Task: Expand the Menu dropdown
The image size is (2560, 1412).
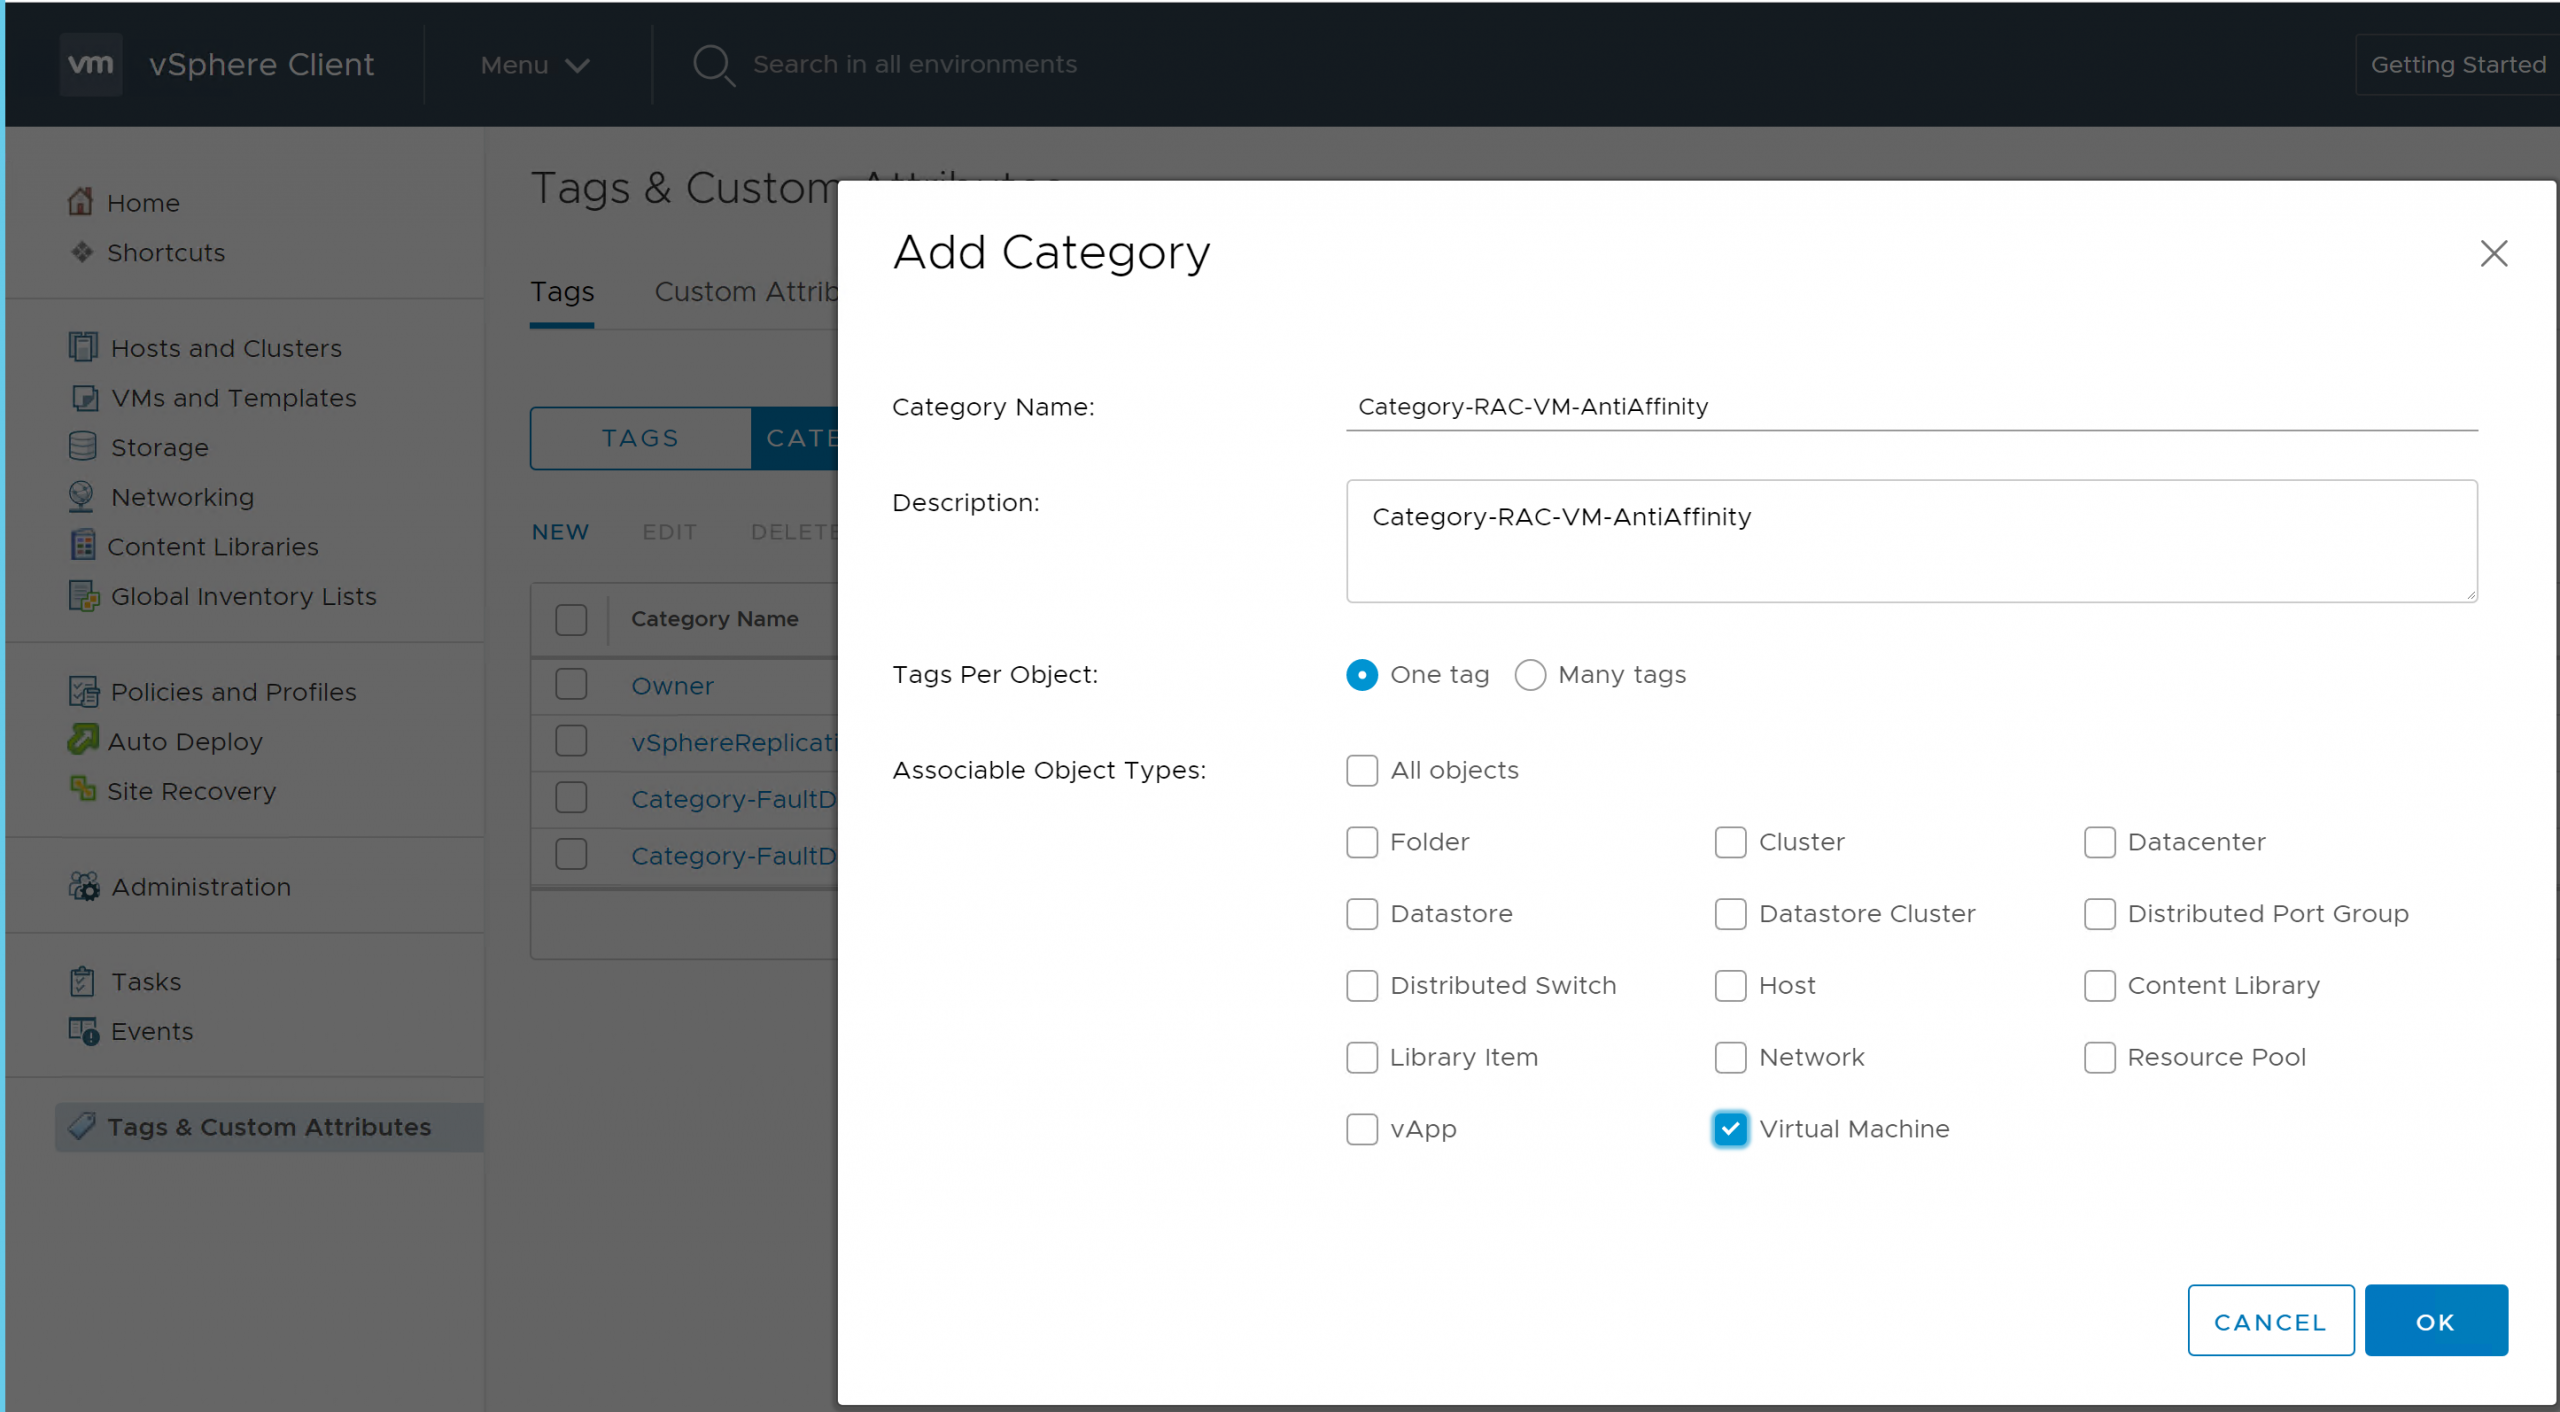Action: tap(534, 65)
